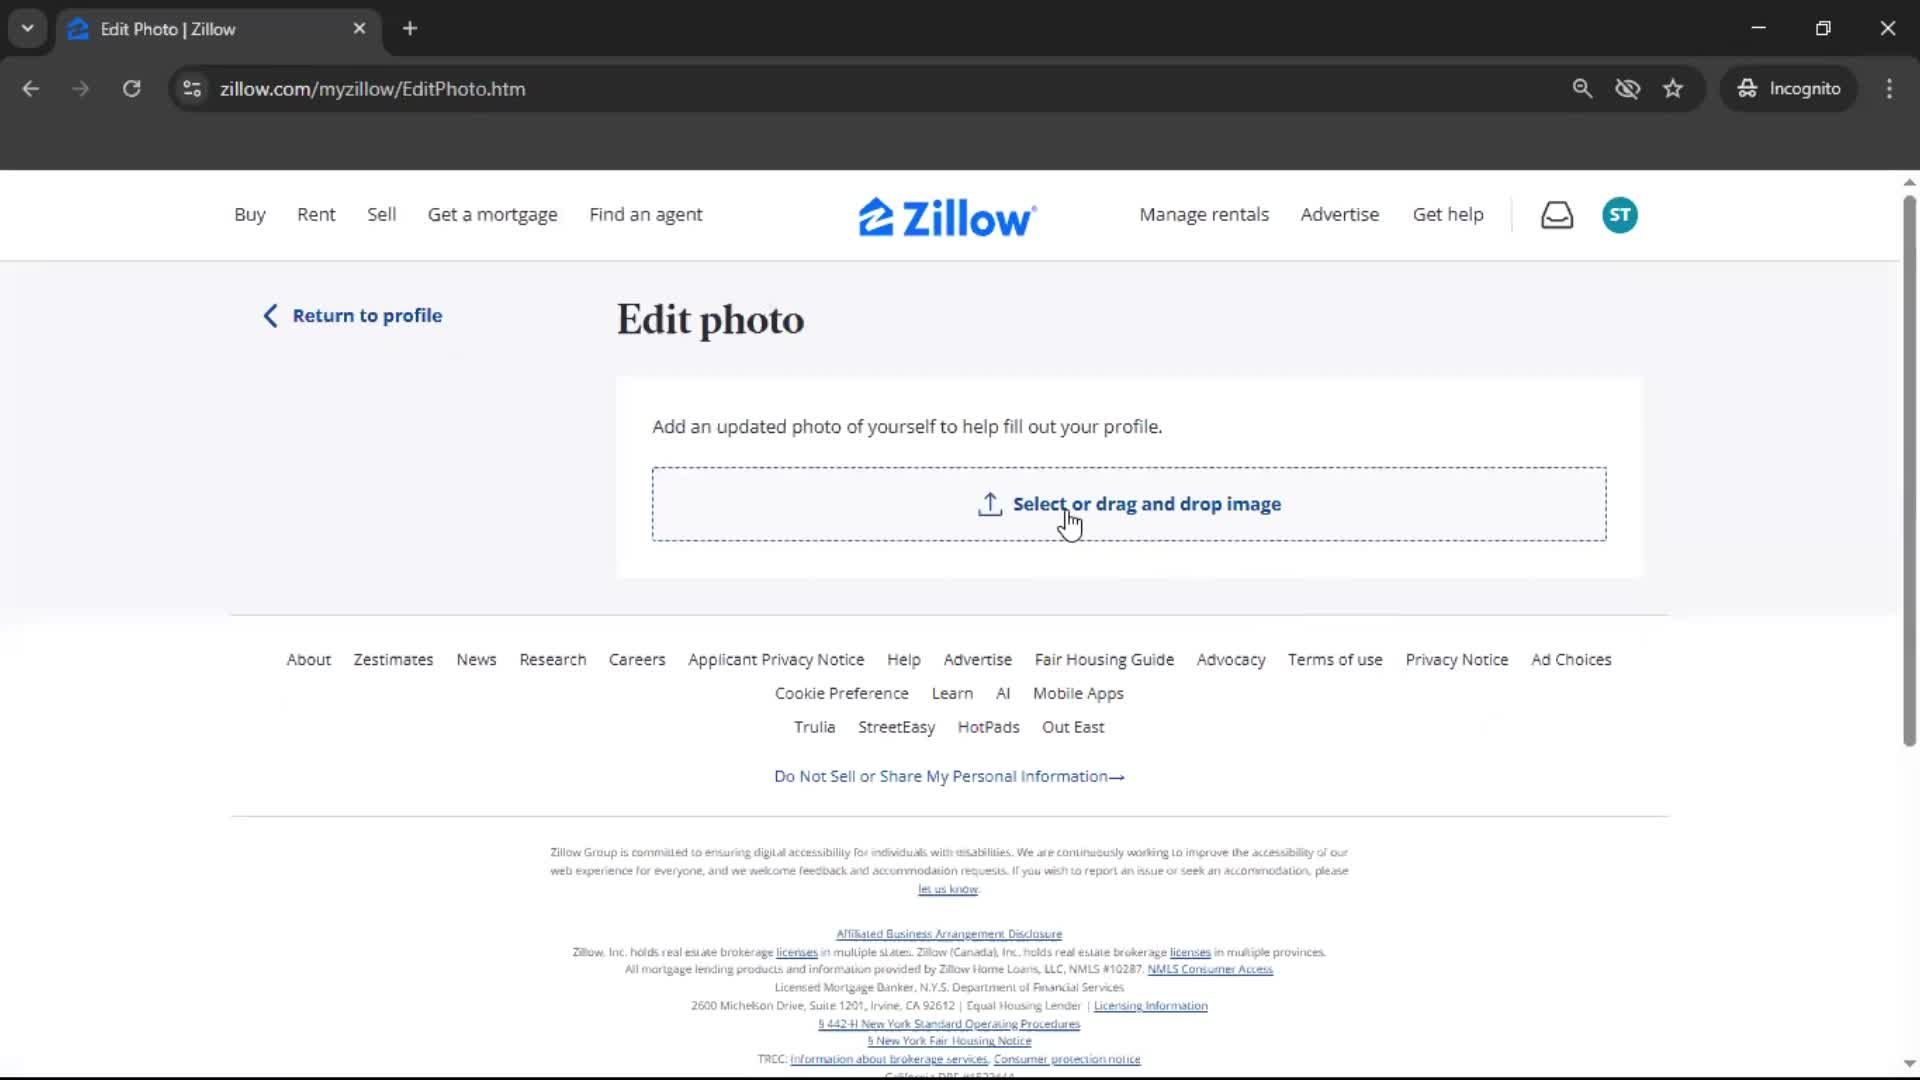Click the third-party cookies eye icon

pyautogui.click(x=1628, y=88)
